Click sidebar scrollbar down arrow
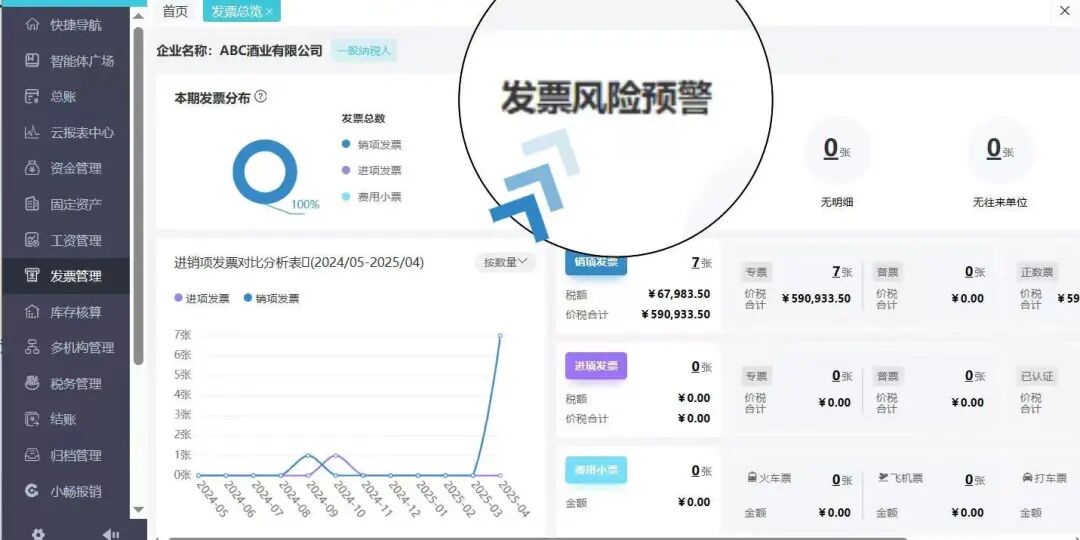1080x540 pixels. click(x=138, y=510)
